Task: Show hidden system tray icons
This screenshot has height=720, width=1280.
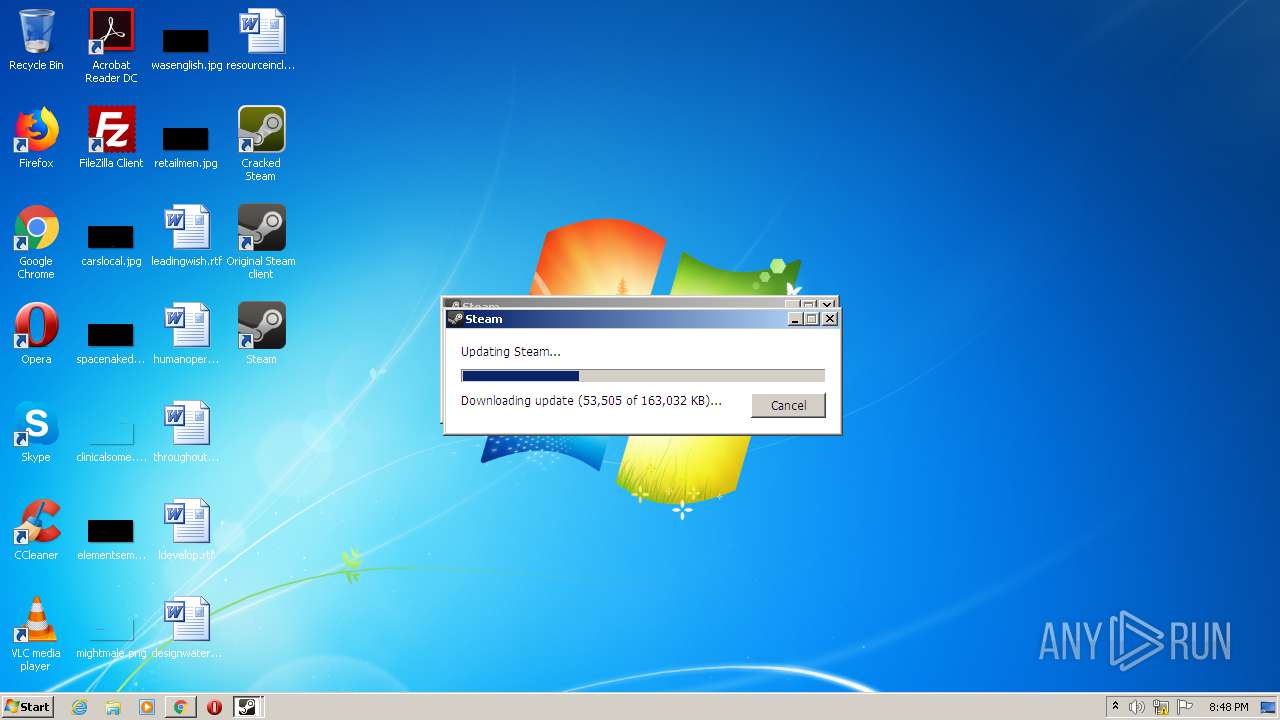Action: point(1115,706)
